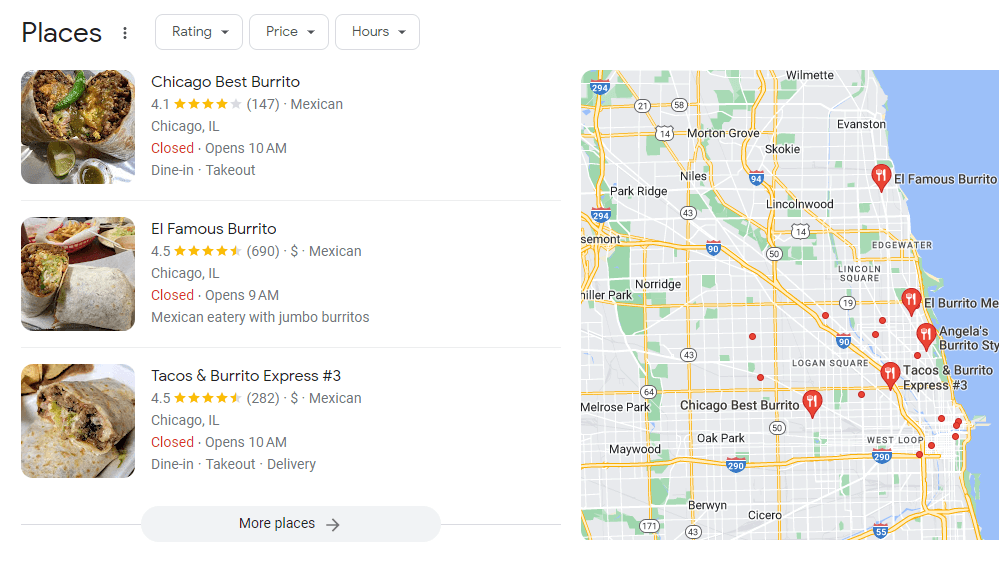
Task: Click Tacos & Burrito Express #3 thumbnail
Action: (x=78, y=421)
